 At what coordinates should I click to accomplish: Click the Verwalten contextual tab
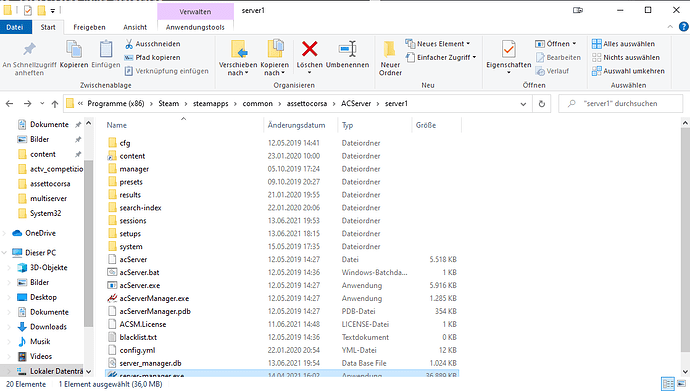(x=195, y=11)
